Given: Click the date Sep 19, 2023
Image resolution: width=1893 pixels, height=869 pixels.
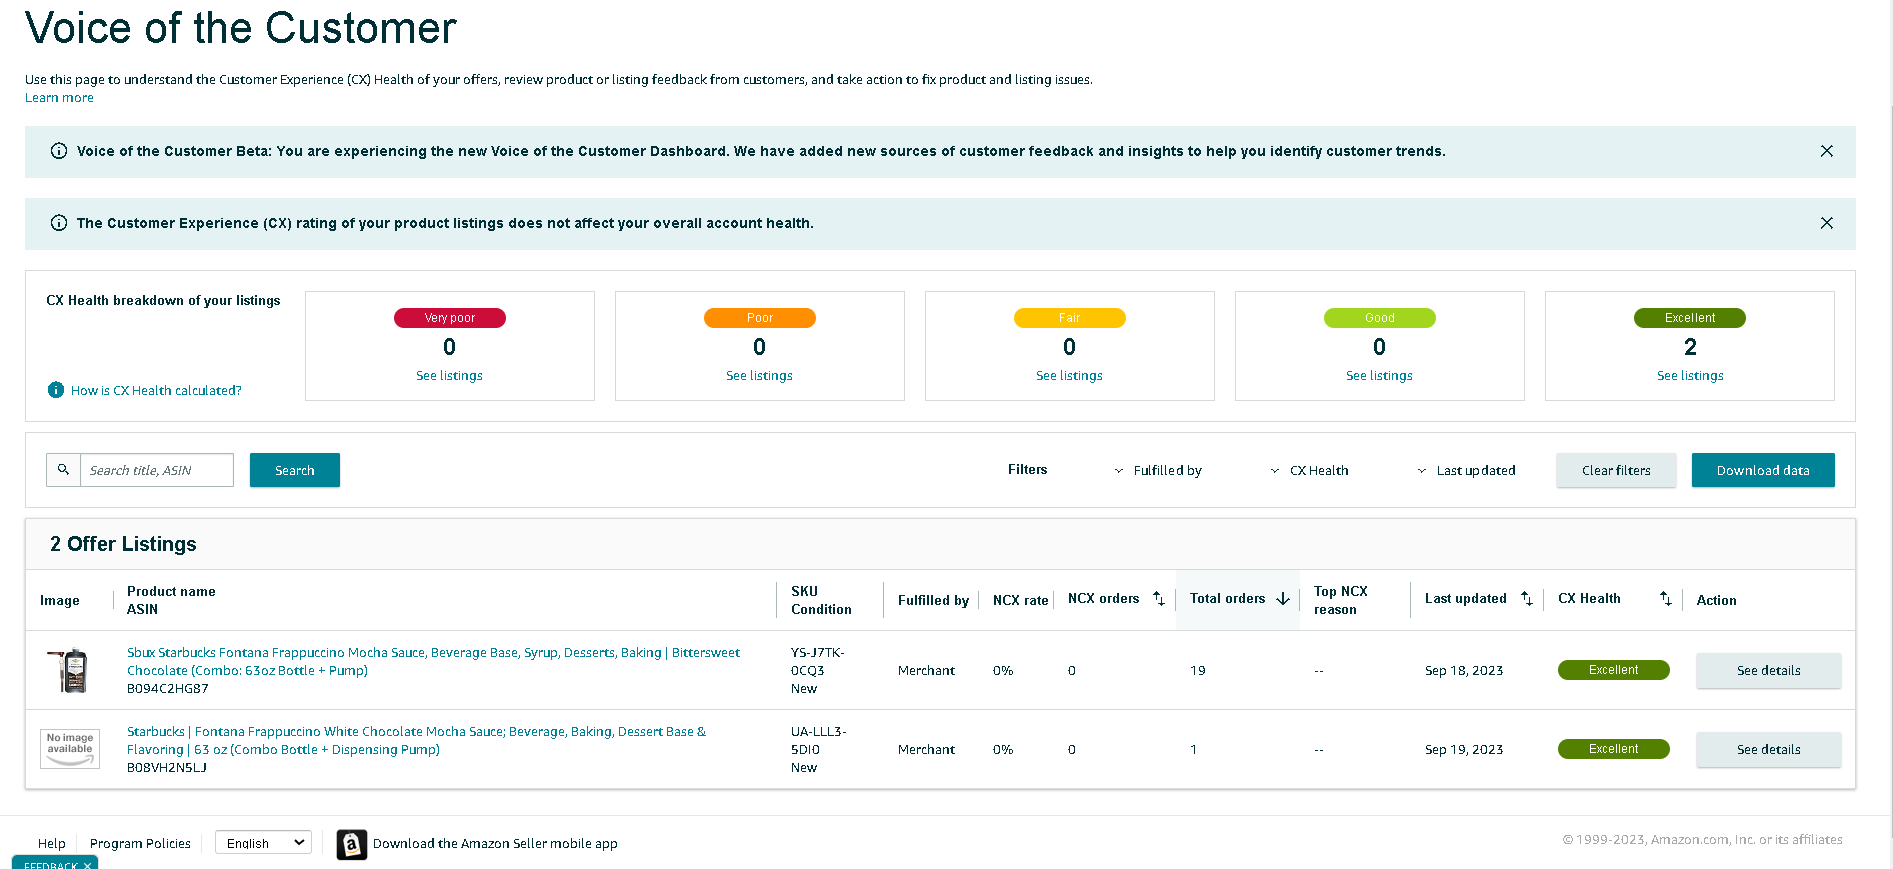Looking at the screenshot, I should pos(1464,750).
